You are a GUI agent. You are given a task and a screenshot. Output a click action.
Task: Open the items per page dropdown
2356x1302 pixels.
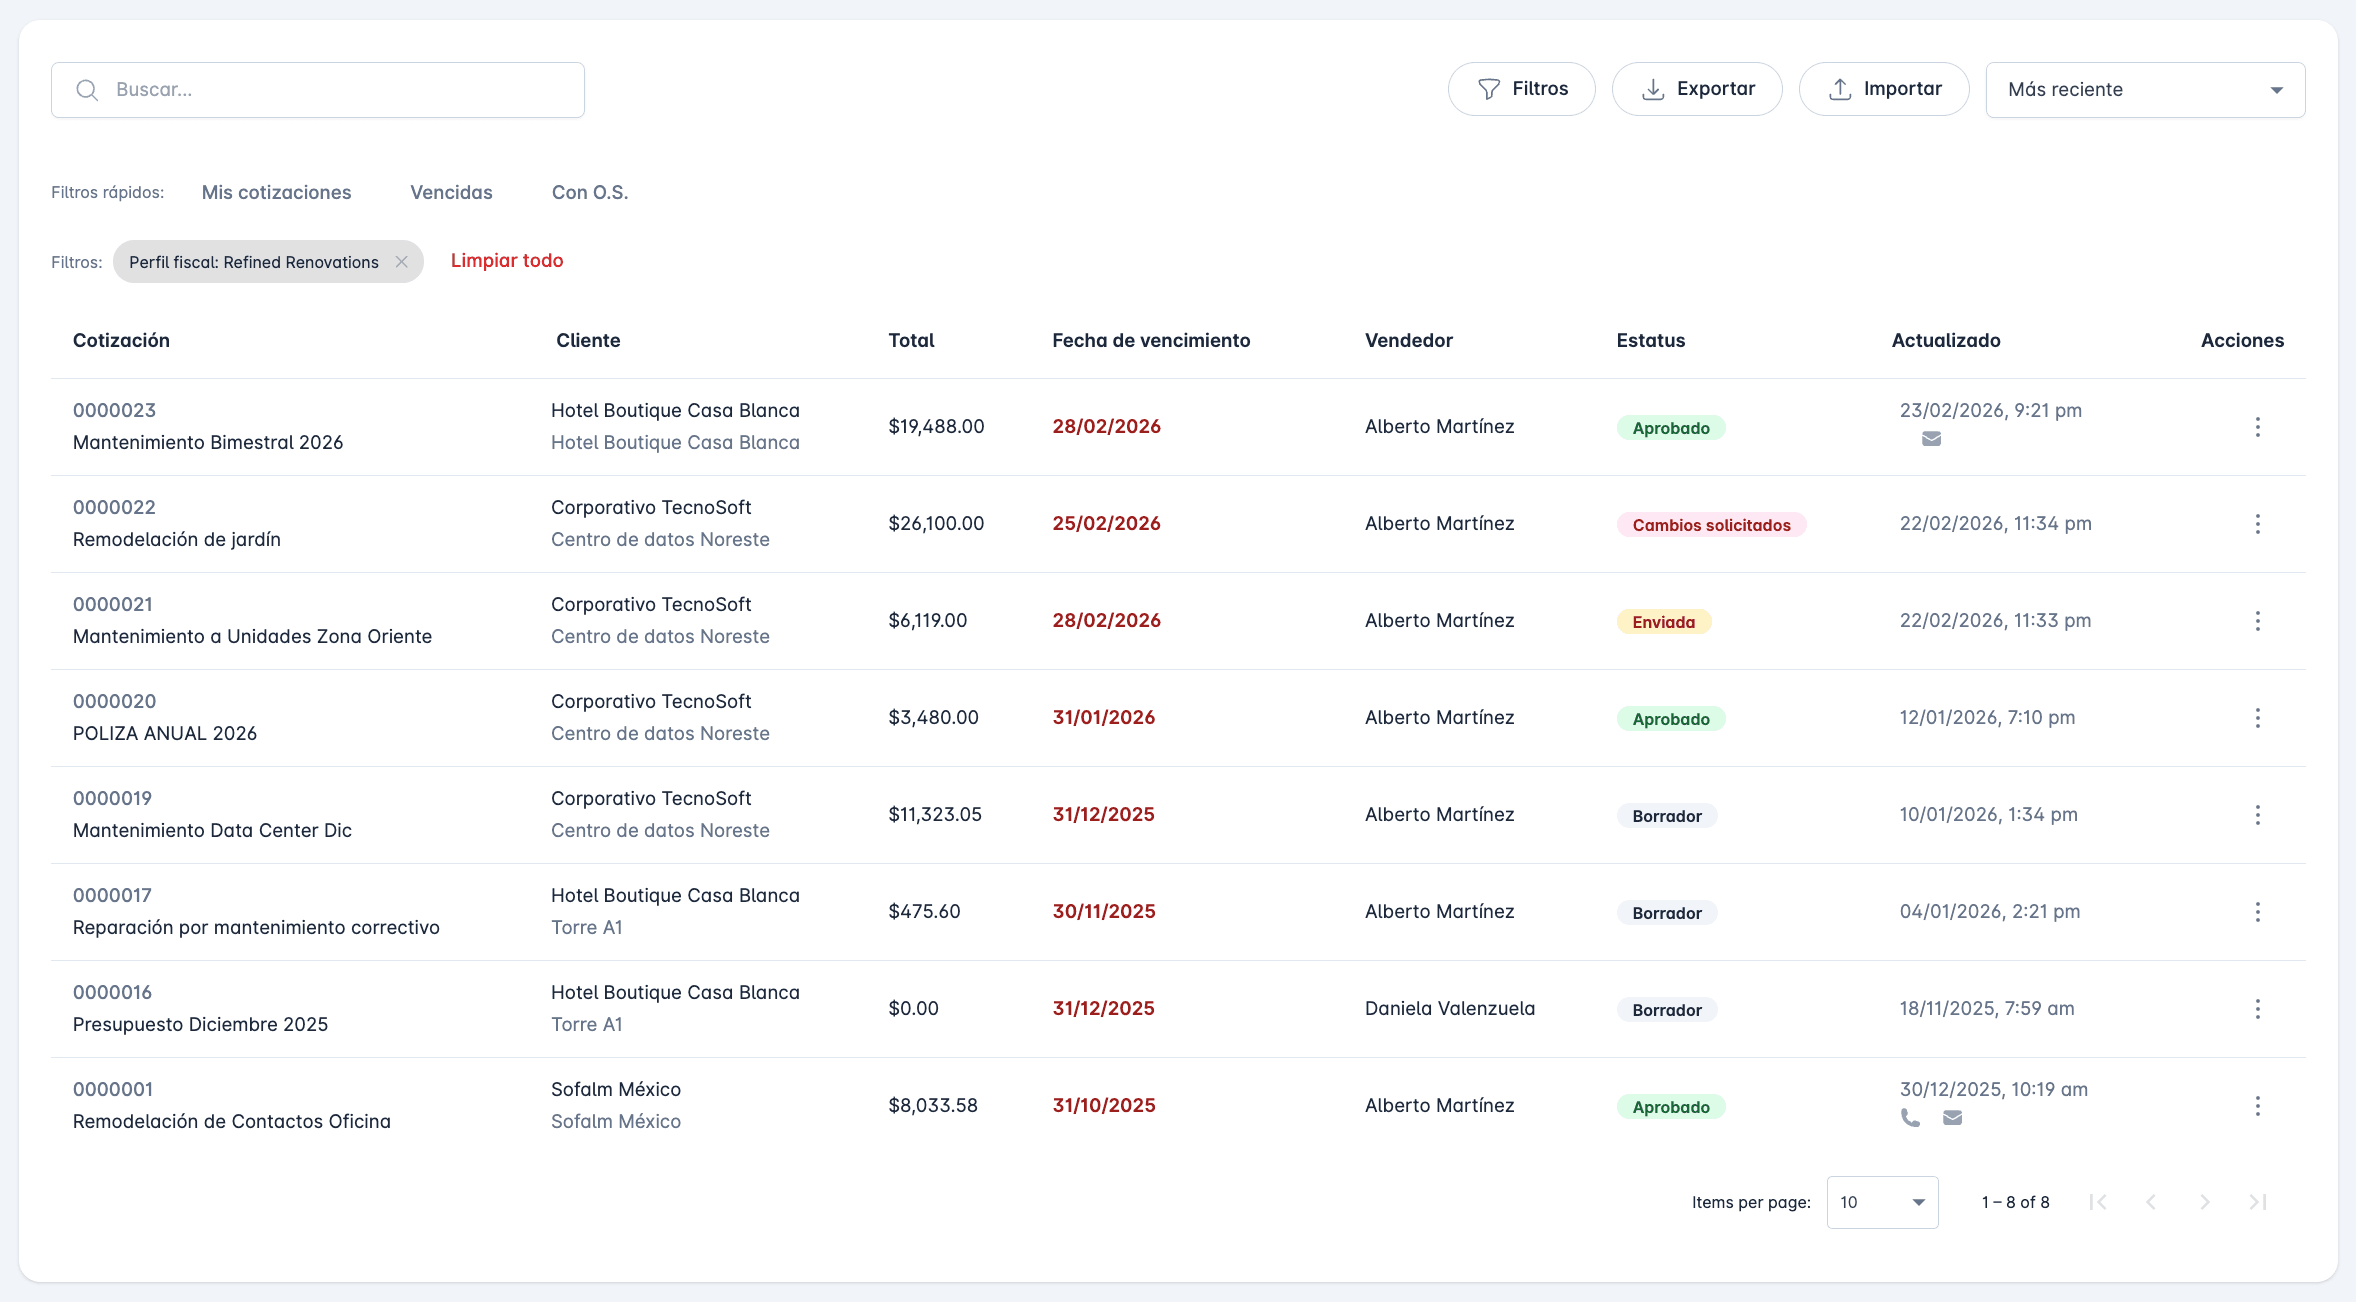(x=1881, y=1202)
